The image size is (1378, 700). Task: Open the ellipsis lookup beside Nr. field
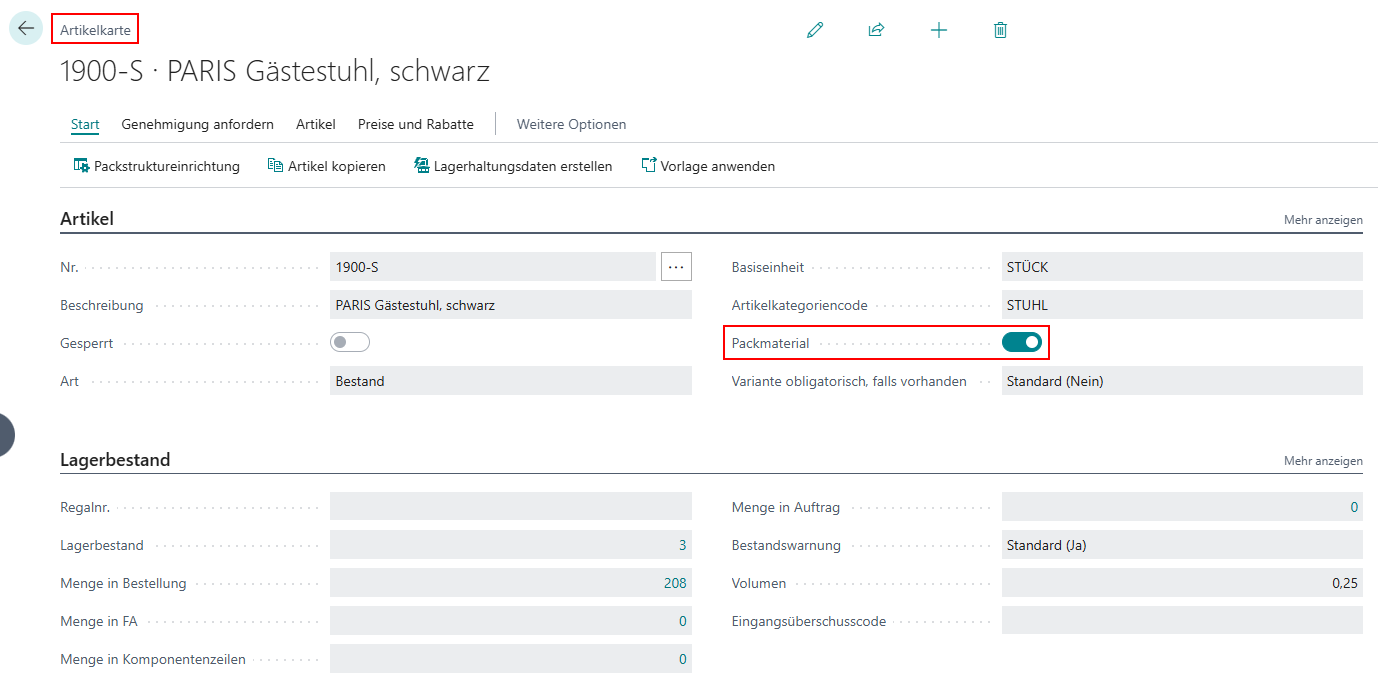(x=676, y=267)
